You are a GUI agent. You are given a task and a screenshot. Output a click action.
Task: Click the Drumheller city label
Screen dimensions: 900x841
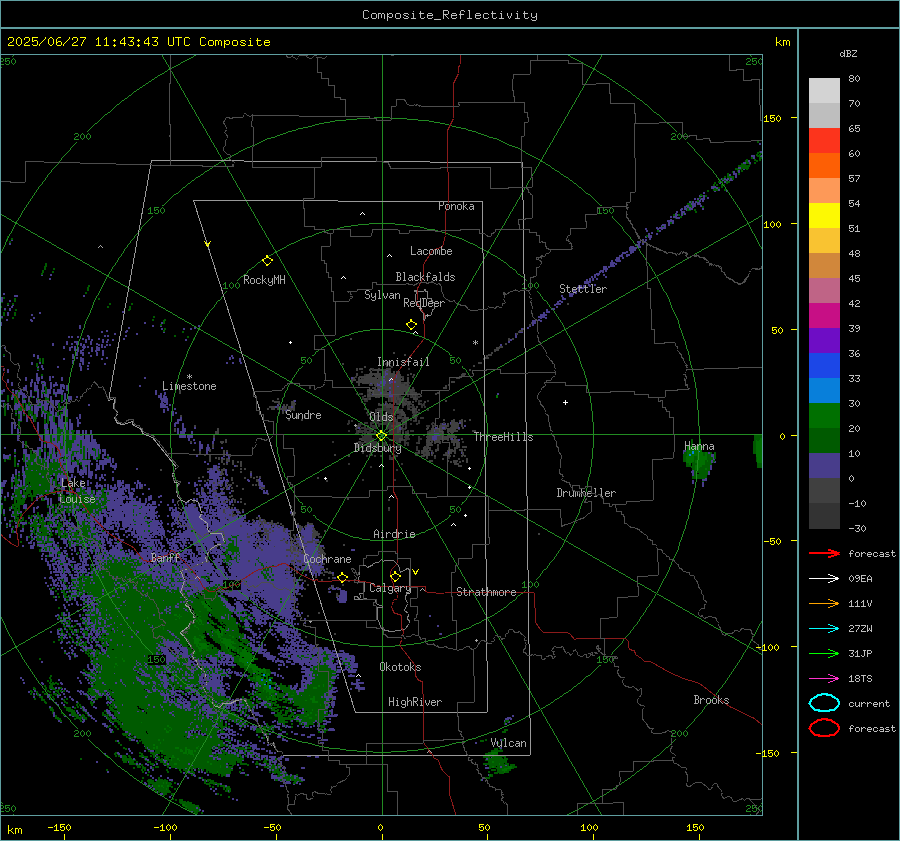click(586, 493)
